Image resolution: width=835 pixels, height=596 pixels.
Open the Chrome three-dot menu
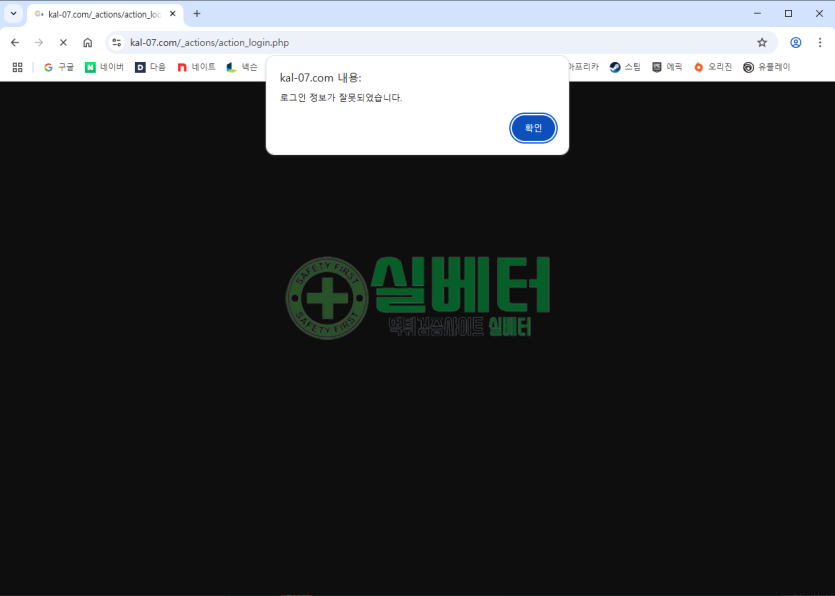pyautogui.click(x=820, y=43)
